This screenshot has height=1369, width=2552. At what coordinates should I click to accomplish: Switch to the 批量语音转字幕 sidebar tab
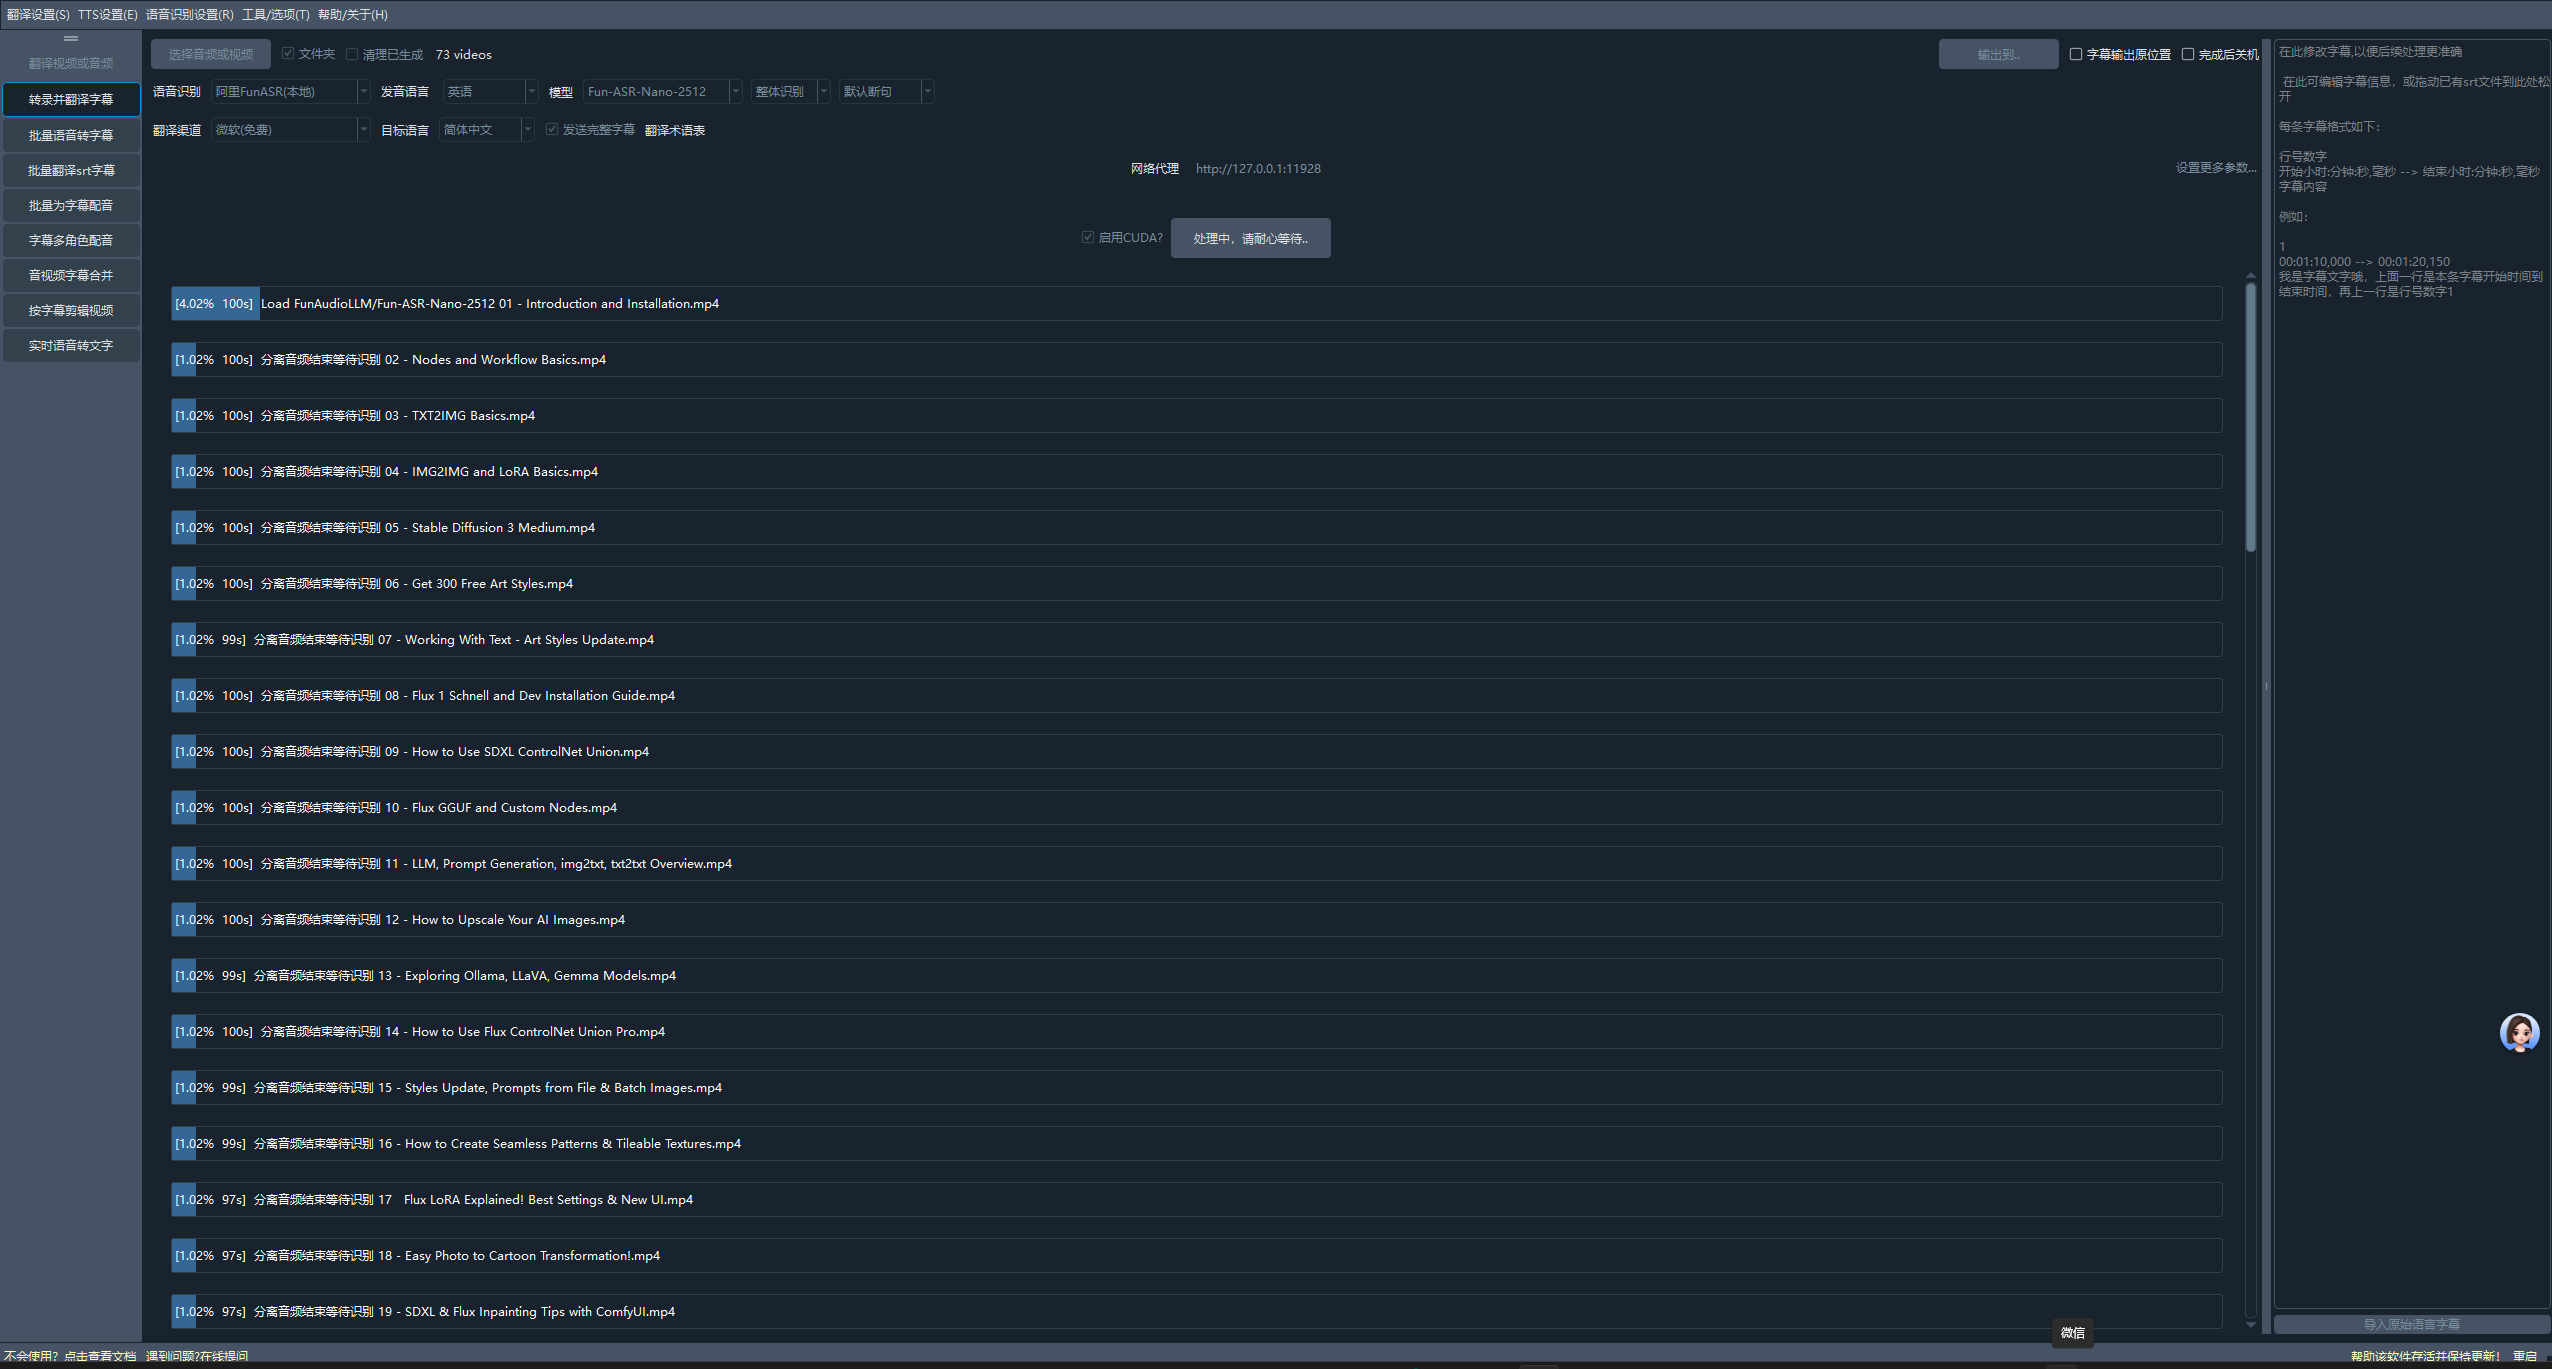pos(71,135)
